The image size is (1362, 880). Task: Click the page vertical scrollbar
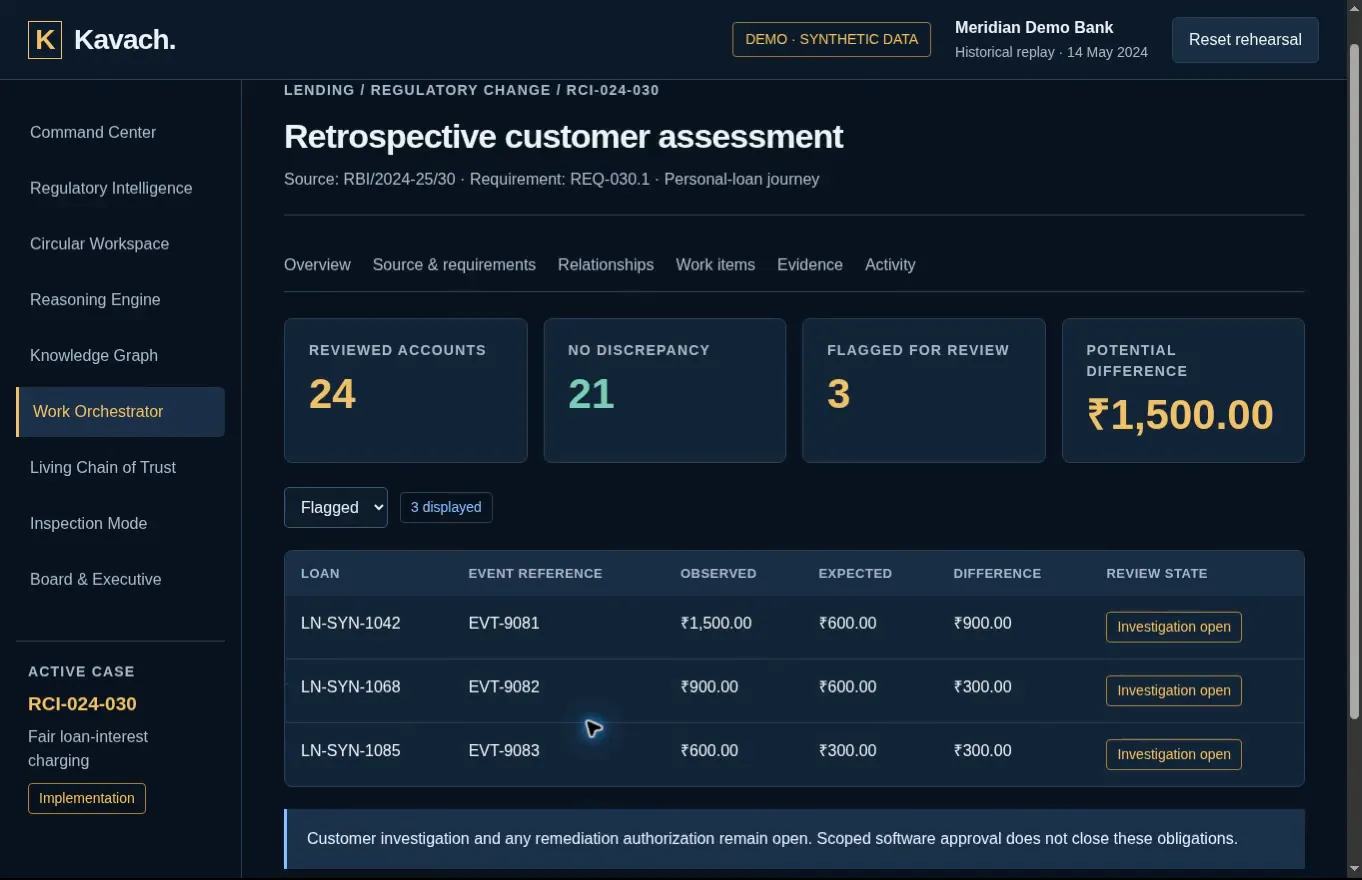point(1355,380)
